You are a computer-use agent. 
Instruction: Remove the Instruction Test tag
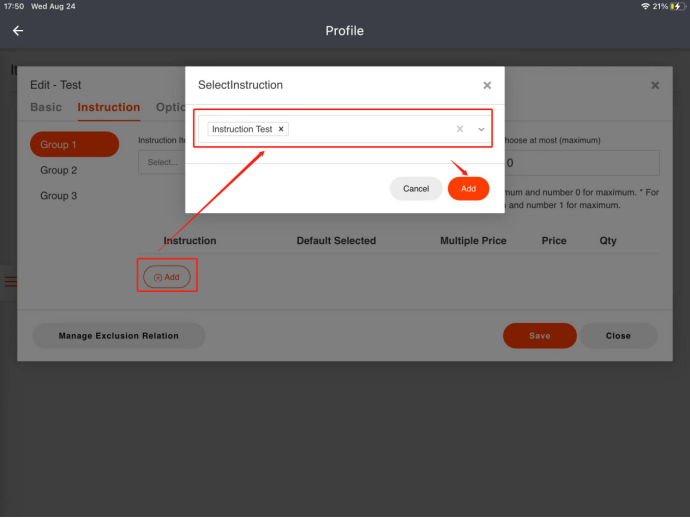(x=281, y=129)
